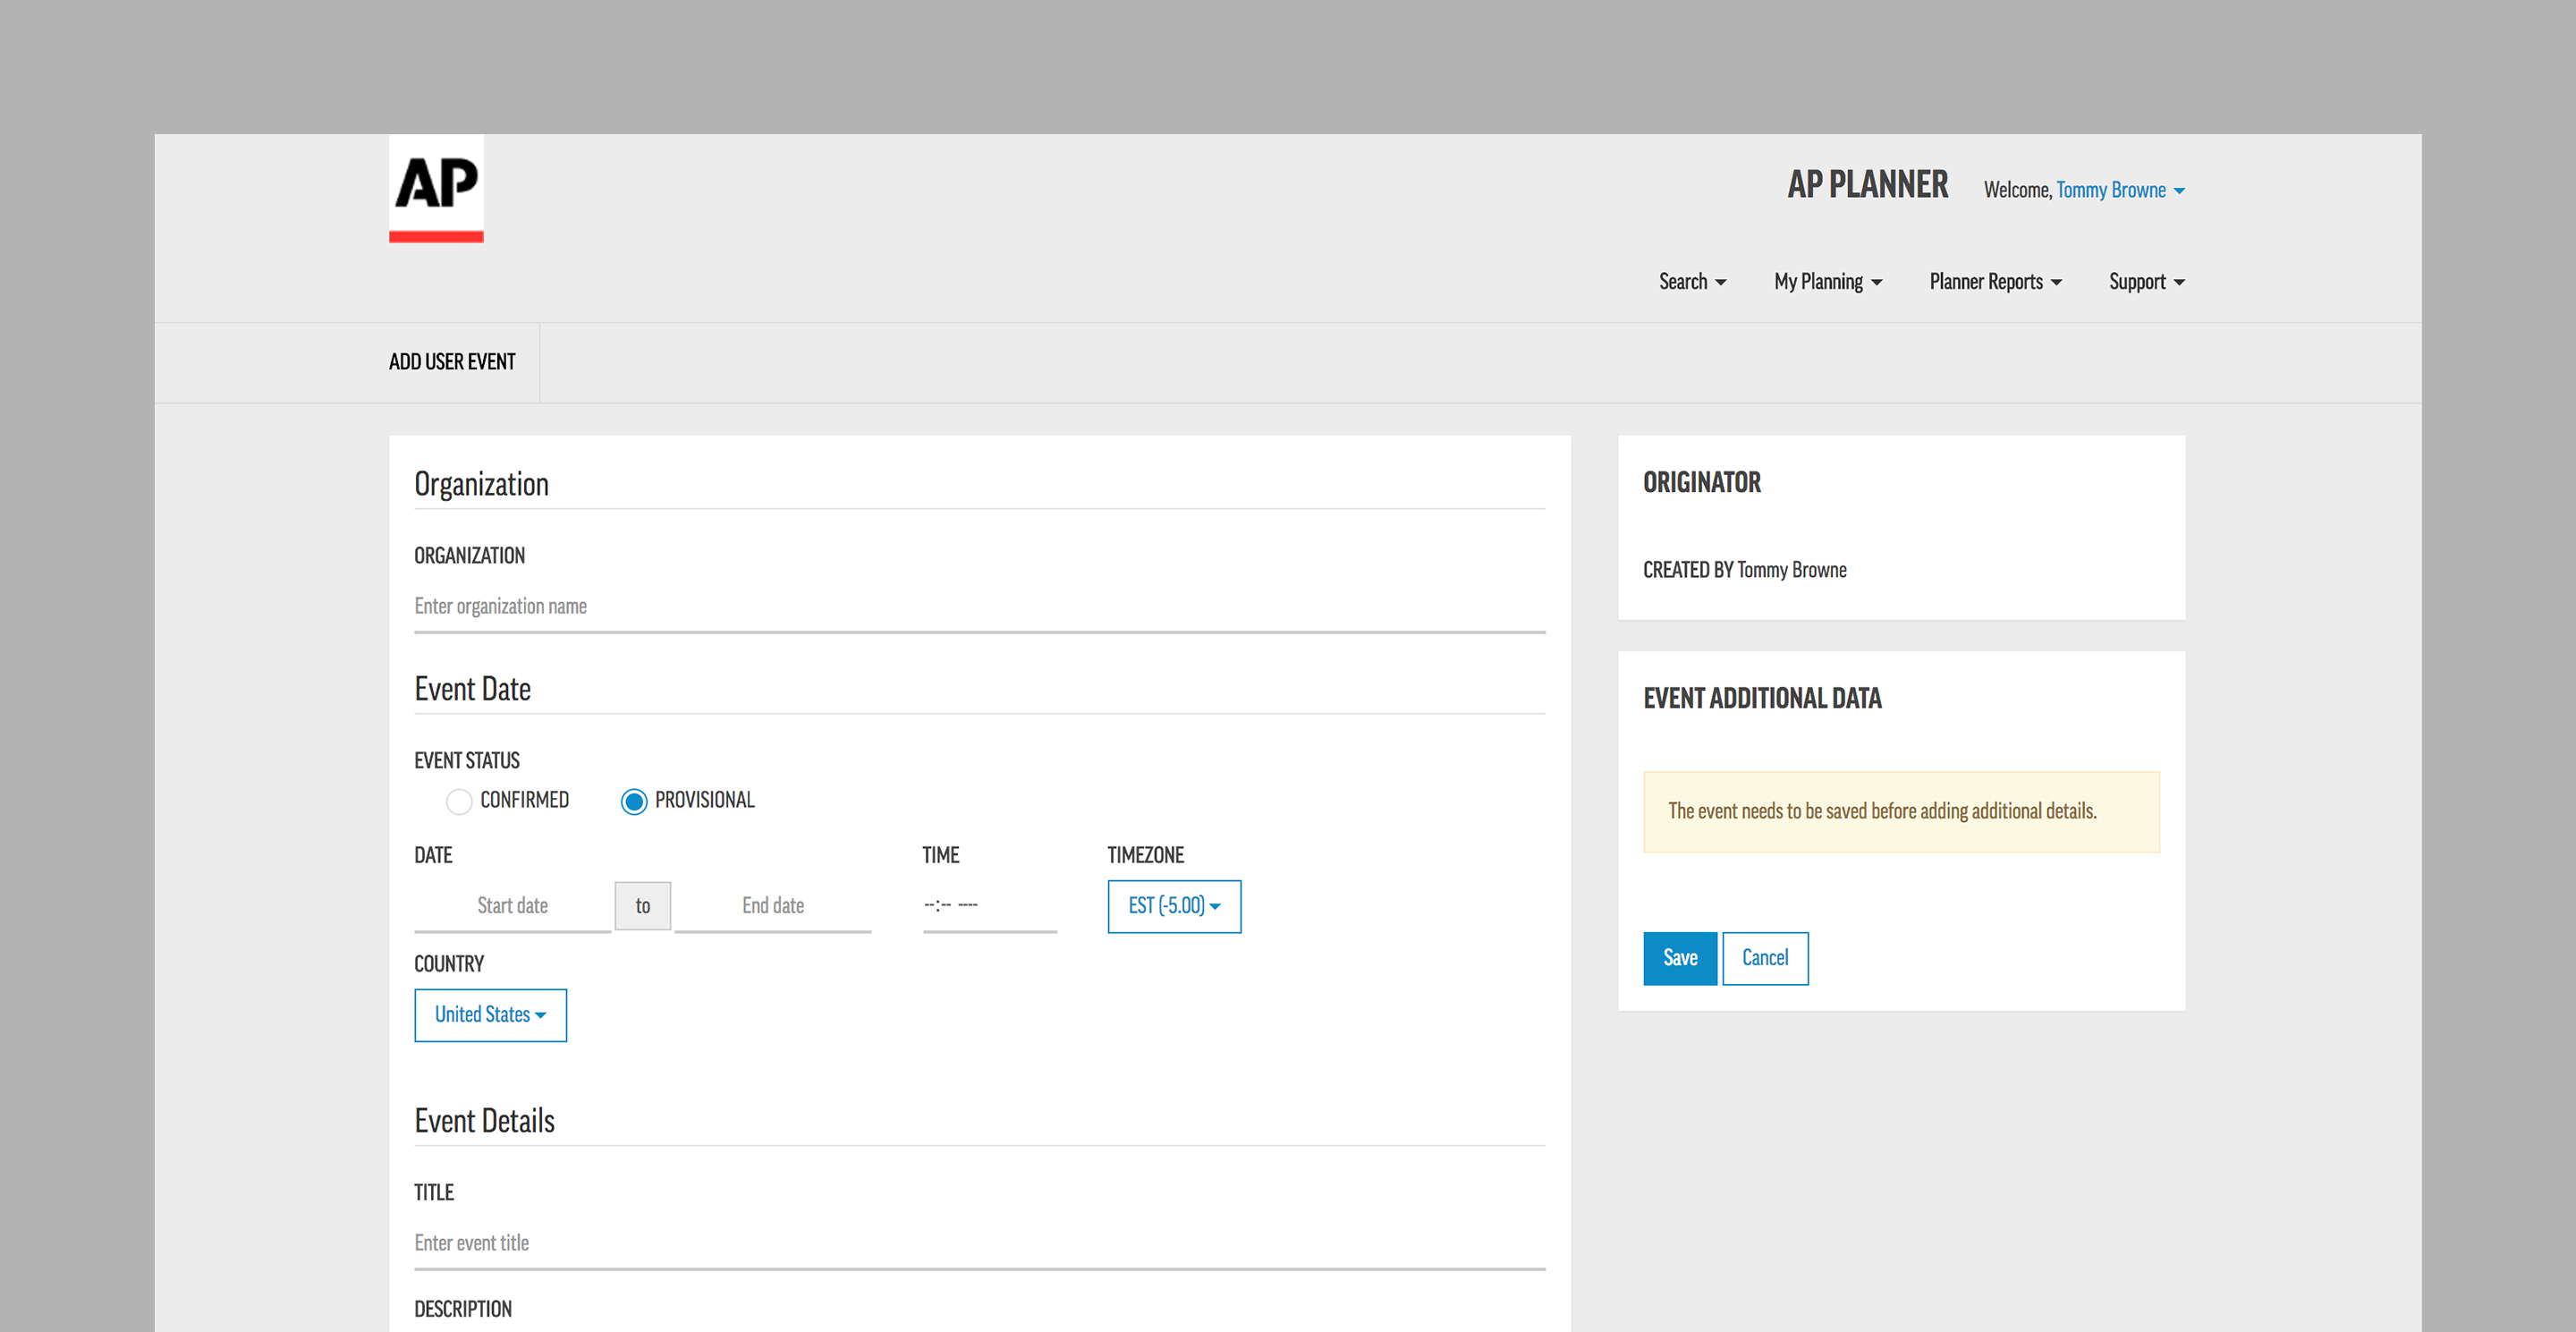Screen dimensions: 2576x1332
Task: Click the Time input field
Action: coord(989,906)
